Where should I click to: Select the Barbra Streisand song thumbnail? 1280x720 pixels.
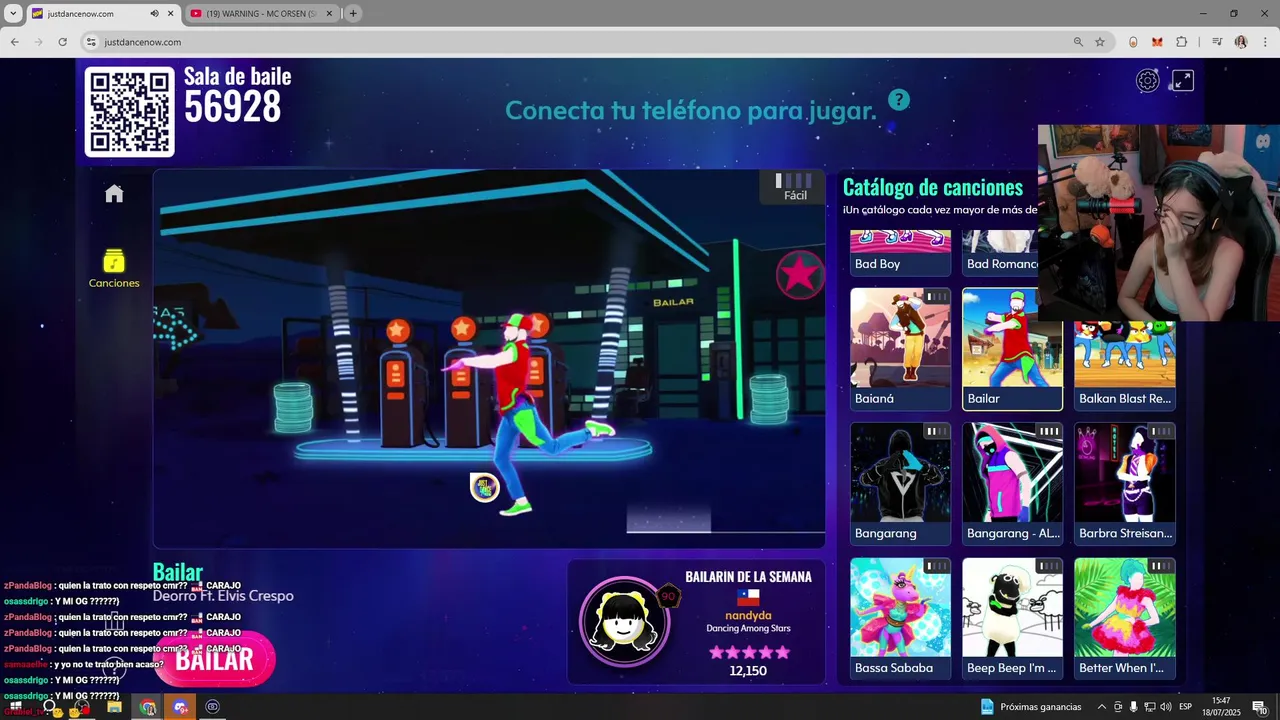click(1125, 473)
